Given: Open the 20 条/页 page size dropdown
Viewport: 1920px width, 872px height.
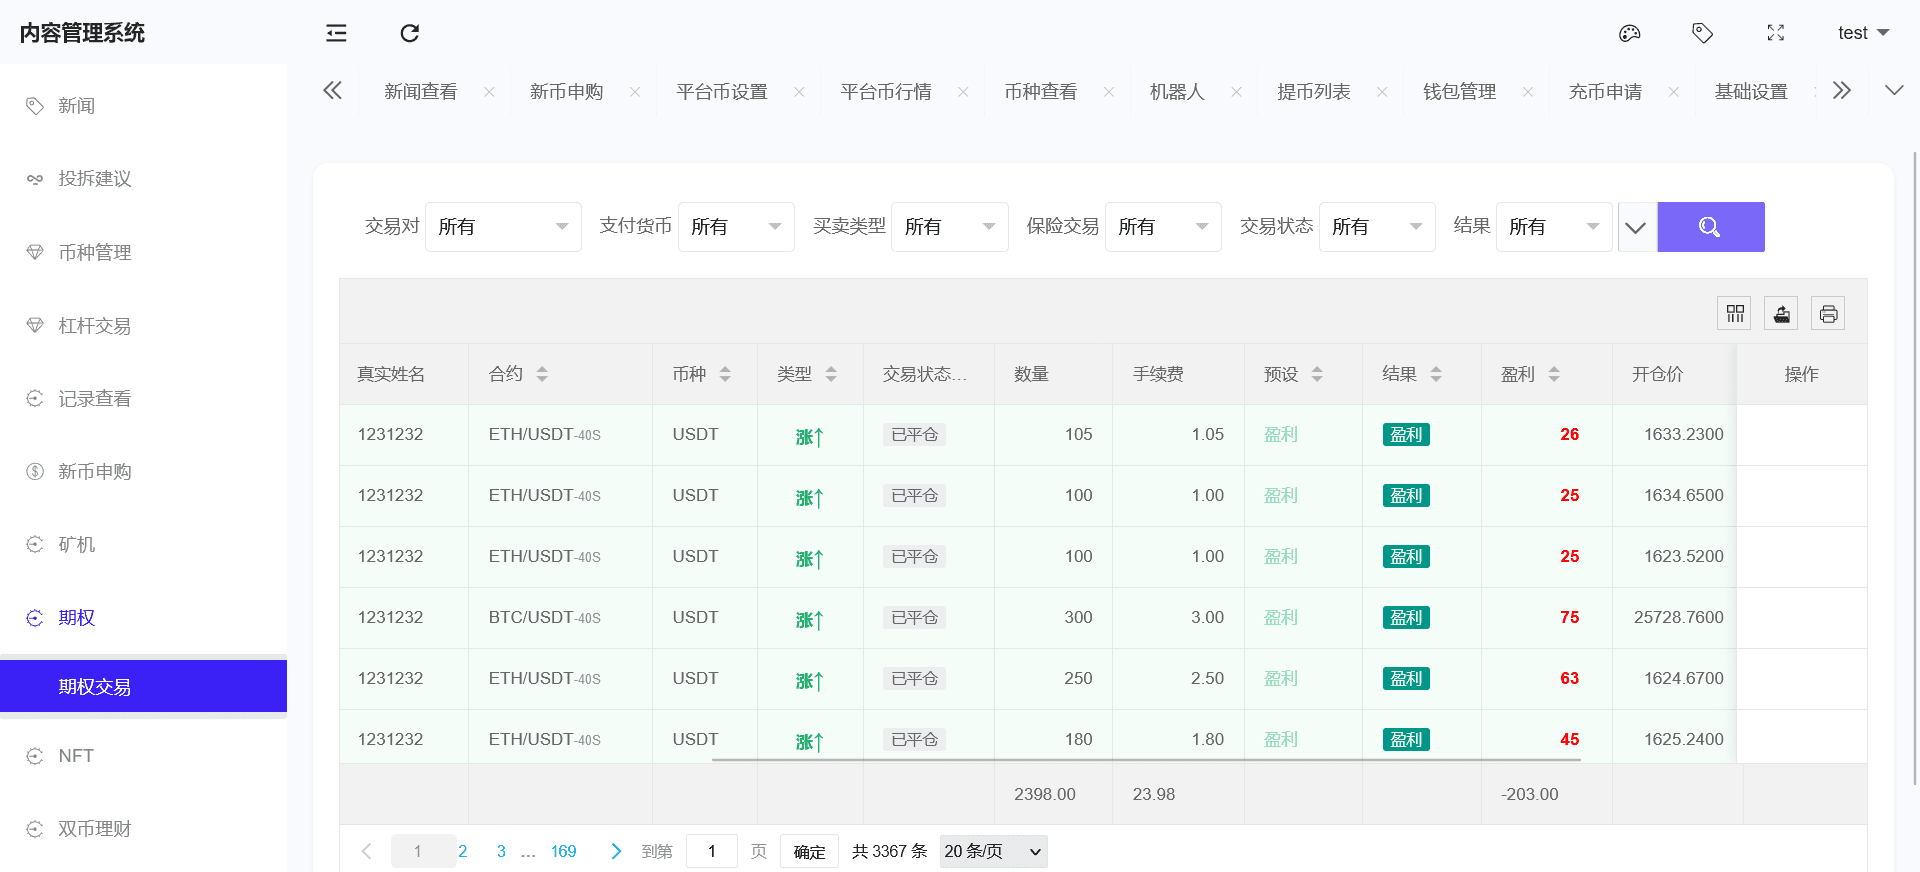Looking at the screenshot, I should pyautogui.click(x=992, y=851).
